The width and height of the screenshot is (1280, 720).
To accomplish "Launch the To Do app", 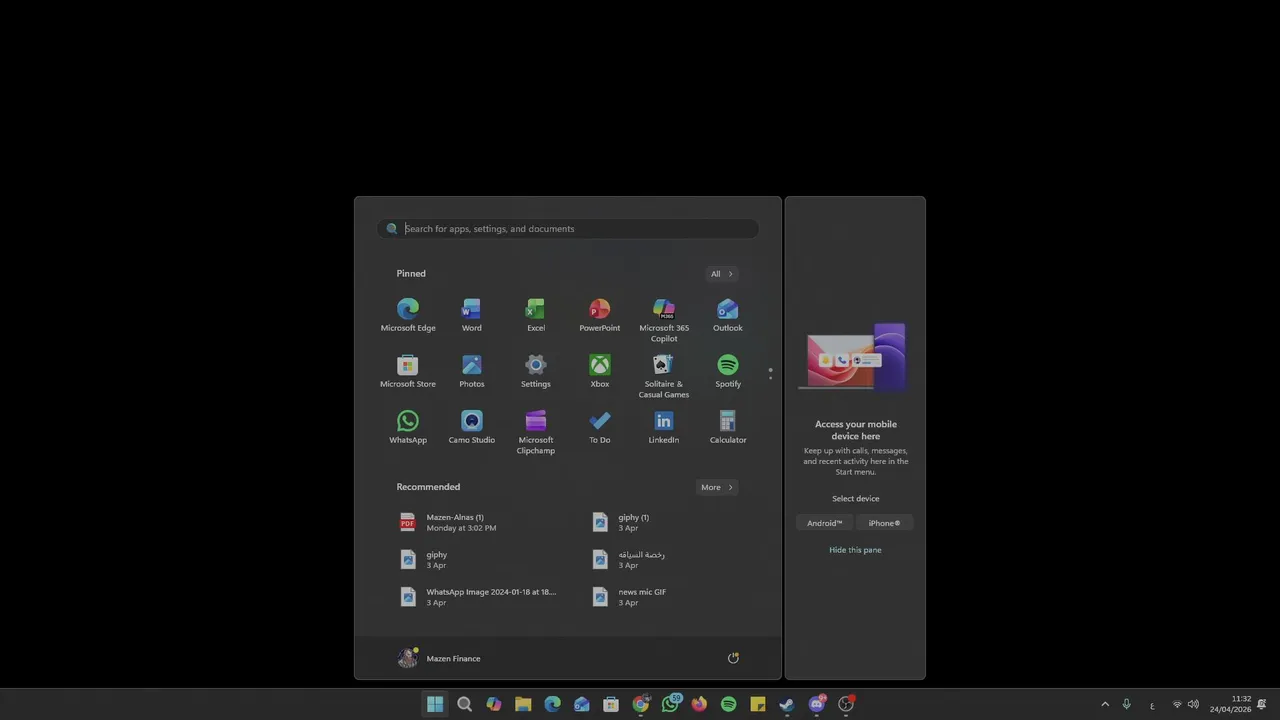I will [600, 427].
